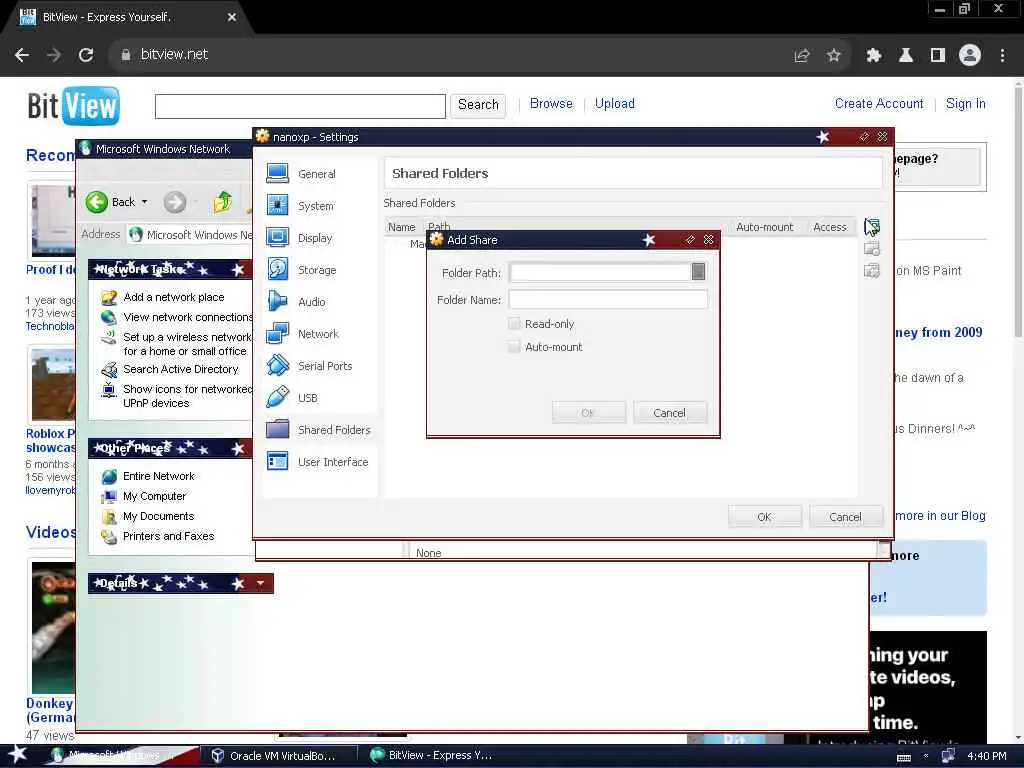Screen dimensions: 1024x768
Task: Select the Storage settings category
Action: [302, 270]
